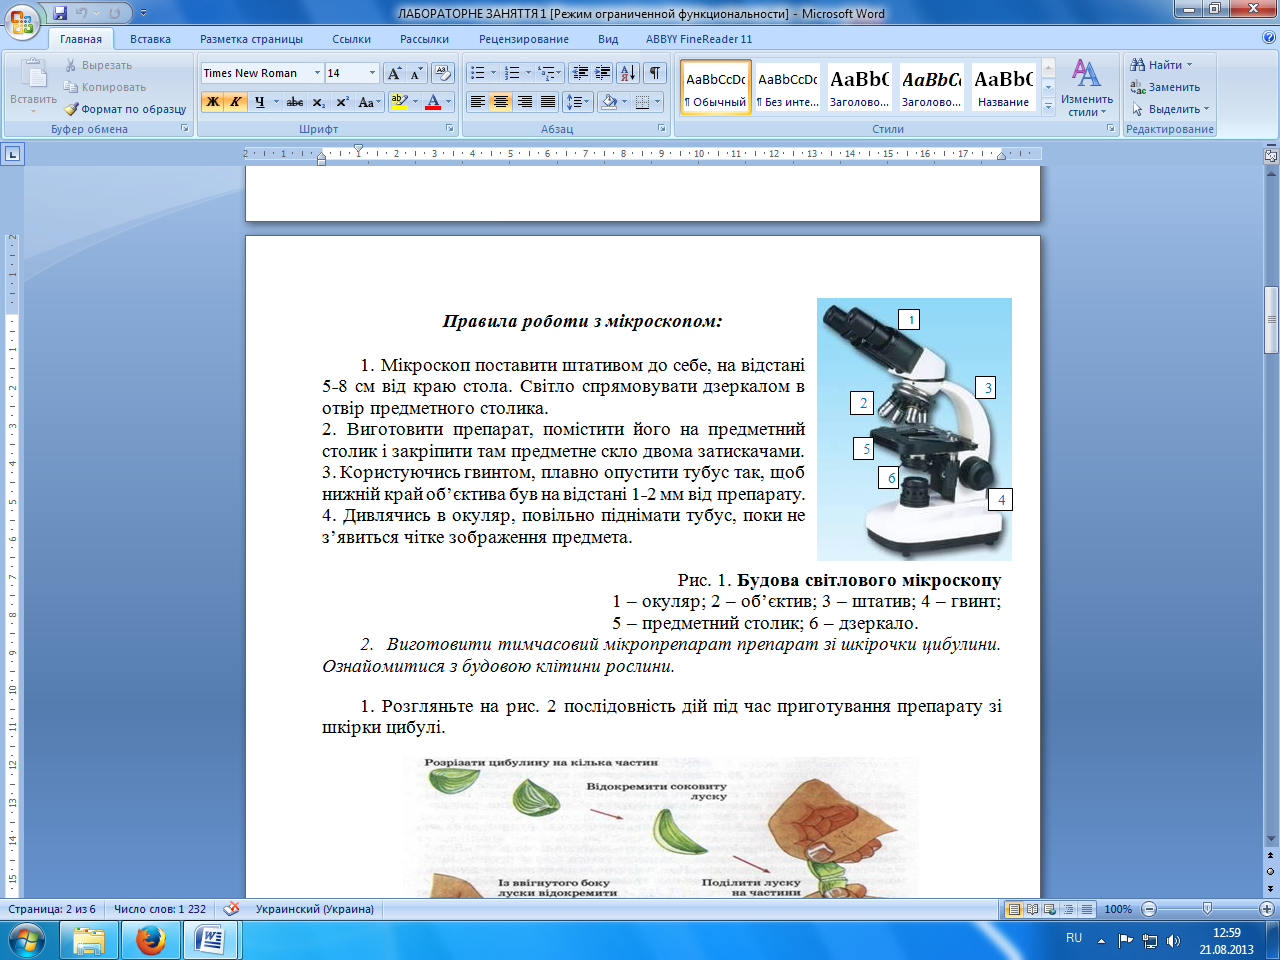Expand the styles gallery More arrow
The height and width of the screenshot is (960, 1280).
pyautogui.click(x=1048, y=108)
